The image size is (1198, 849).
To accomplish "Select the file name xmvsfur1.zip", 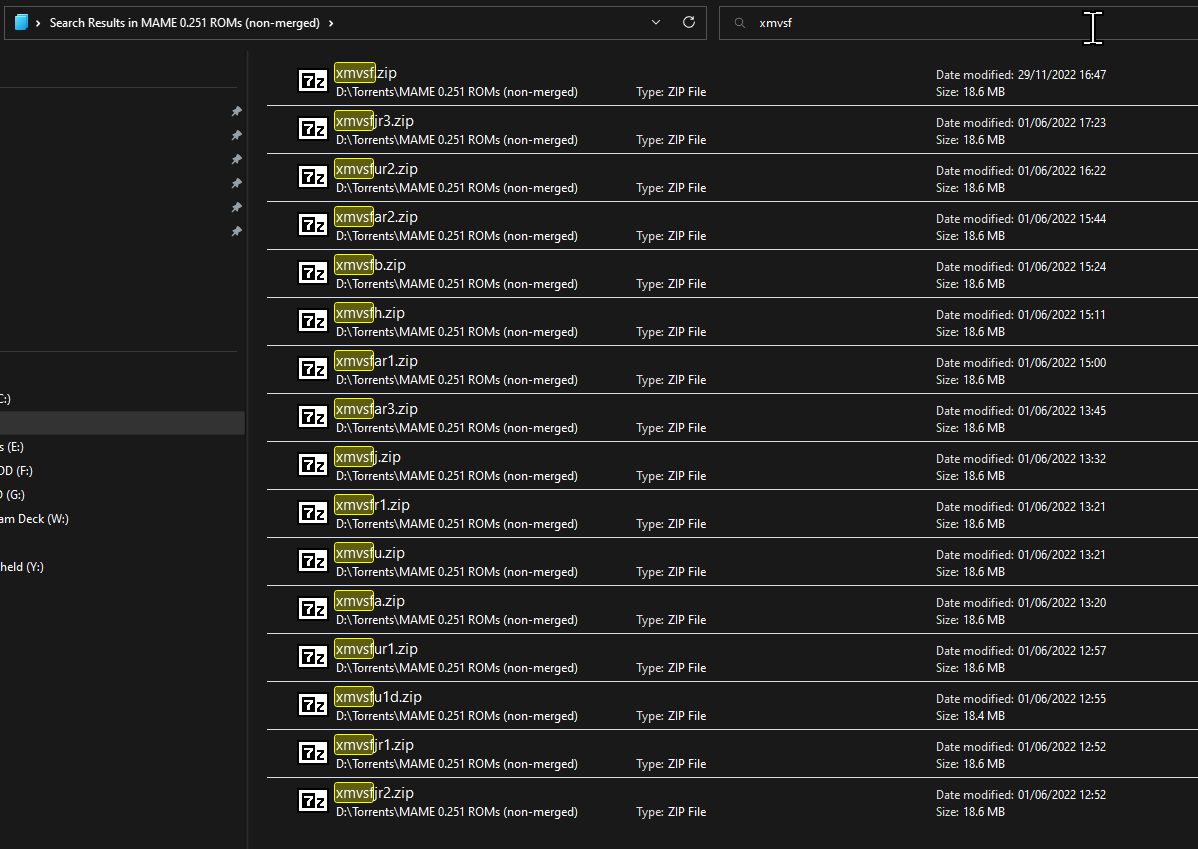I will [377, 650].
